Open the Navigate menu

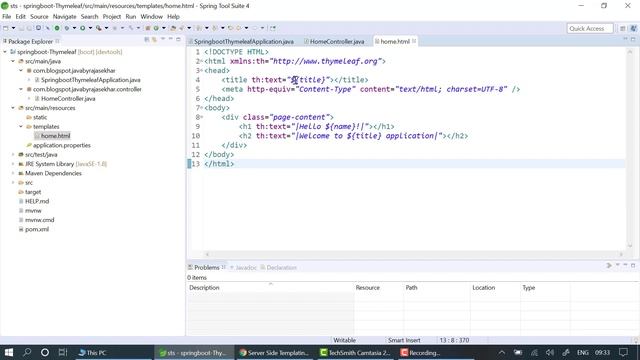[64, 17]
